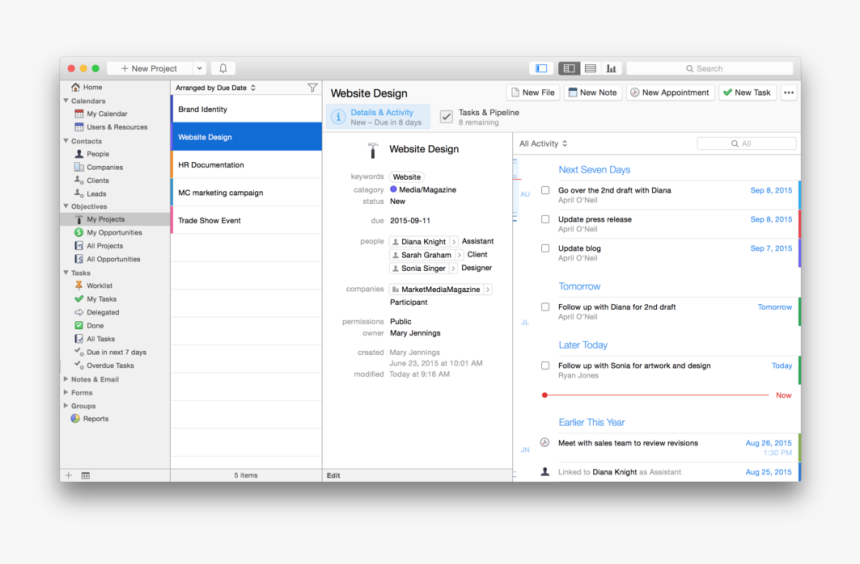
Task: Open the Worklist under Tasks
Action: pos(93,285)
